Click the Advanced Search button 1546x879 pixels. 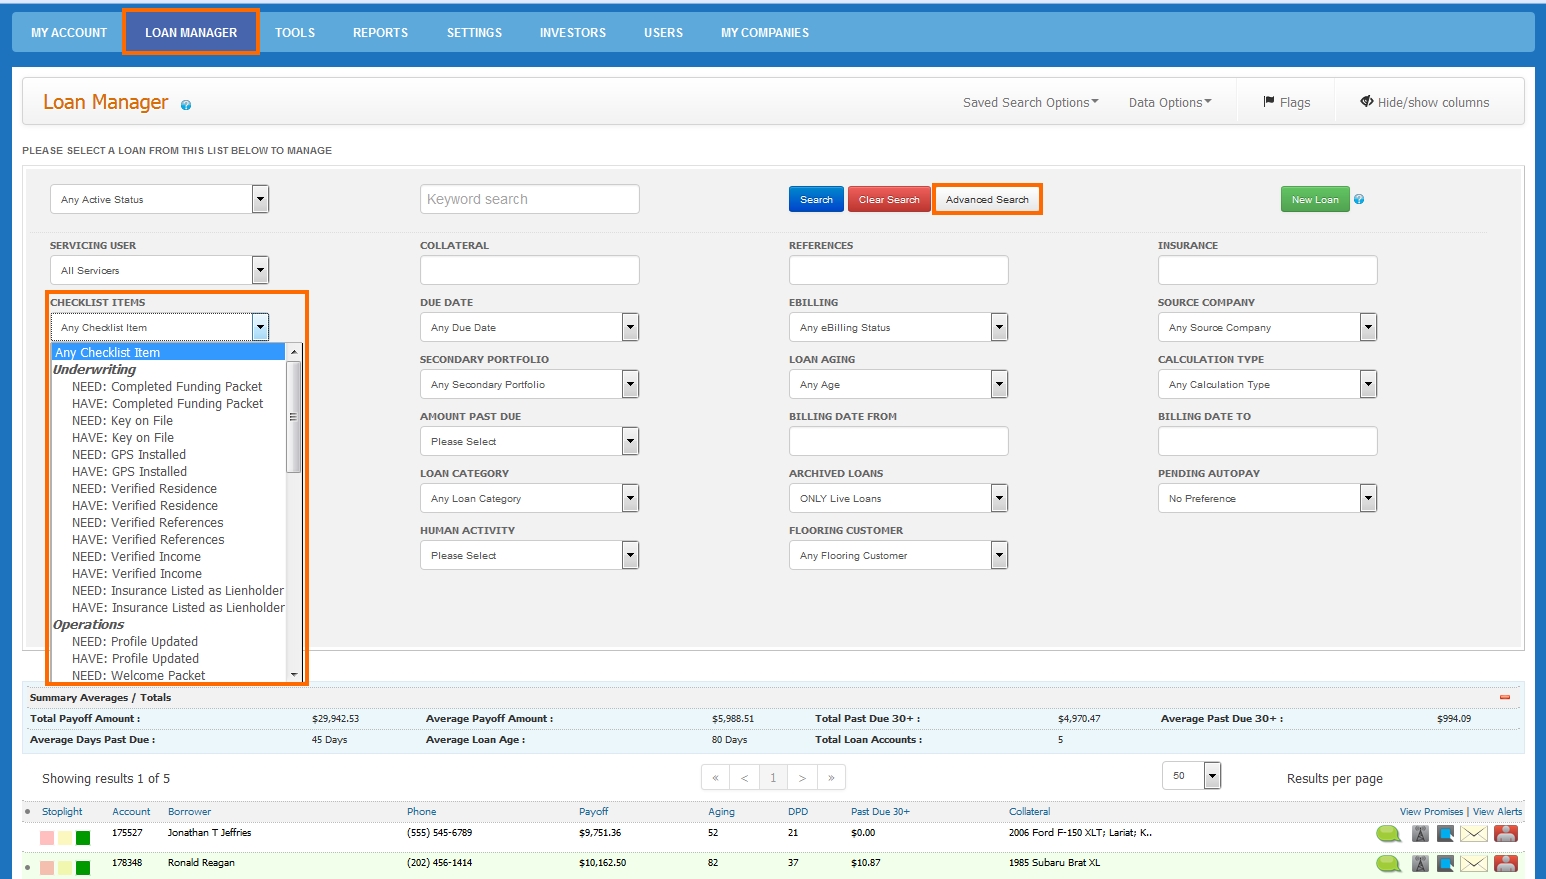[x=987, y=199]
